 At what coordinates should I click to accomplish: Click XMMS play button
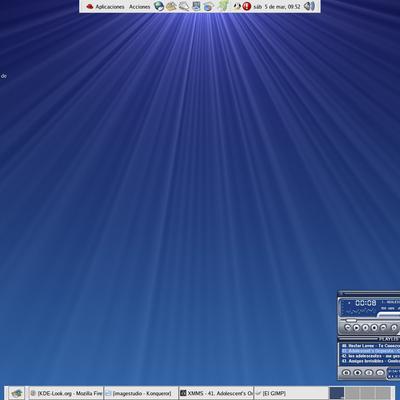point(356,328)
